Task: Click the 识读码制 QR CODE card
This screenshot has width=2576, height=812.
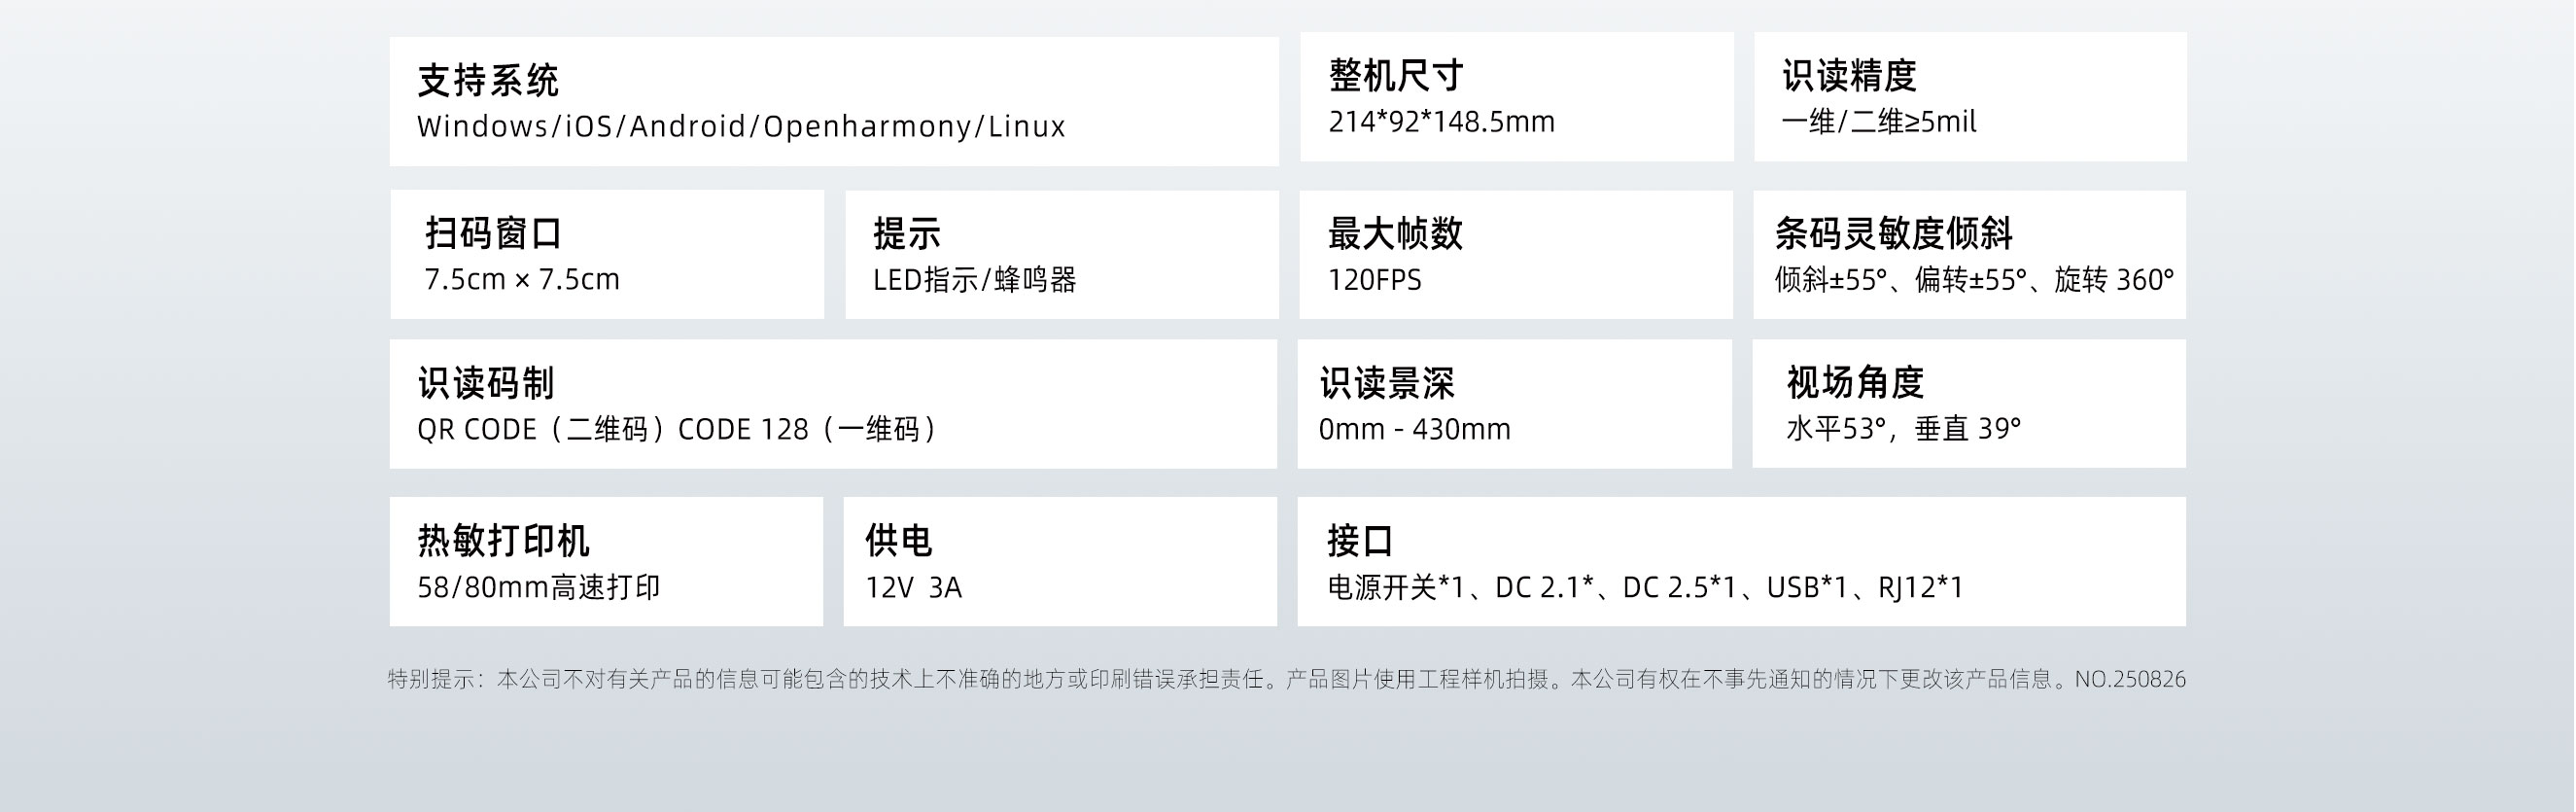Action: [833, 404]
